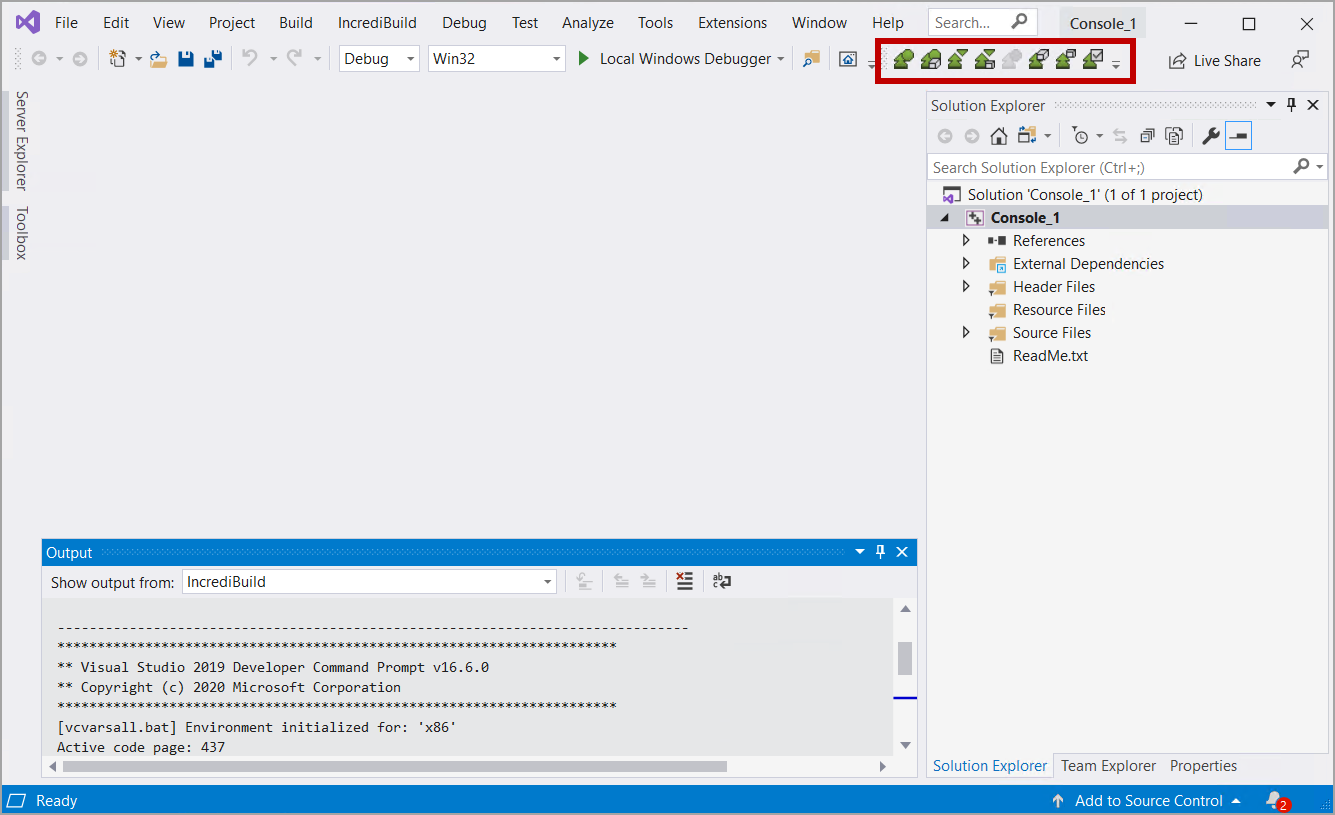The height and width of the screenshot is (815, 1335).
Task: Open the Debug configuration dropdown
Action: 379,59
